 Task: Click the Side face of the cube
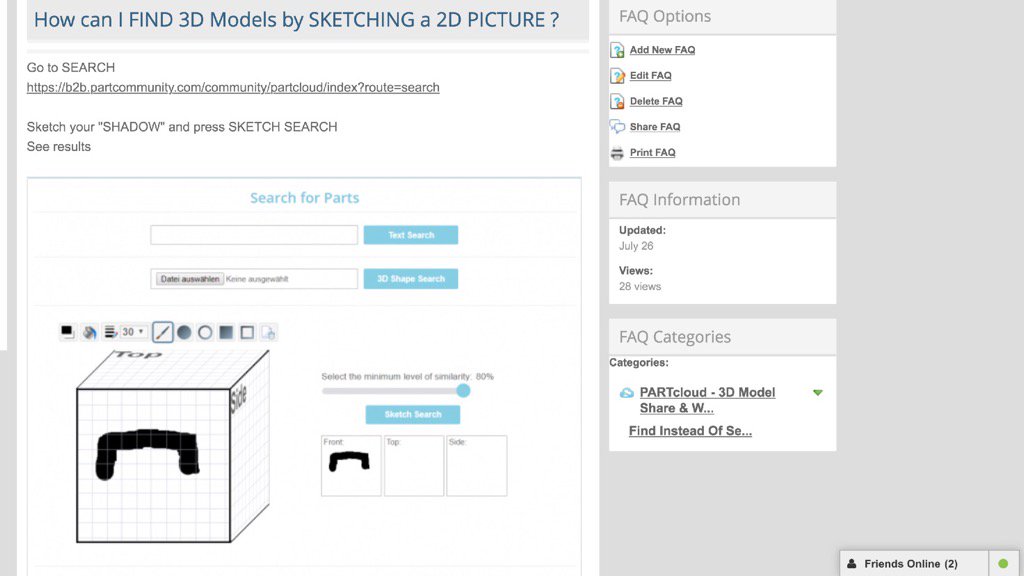250,446
